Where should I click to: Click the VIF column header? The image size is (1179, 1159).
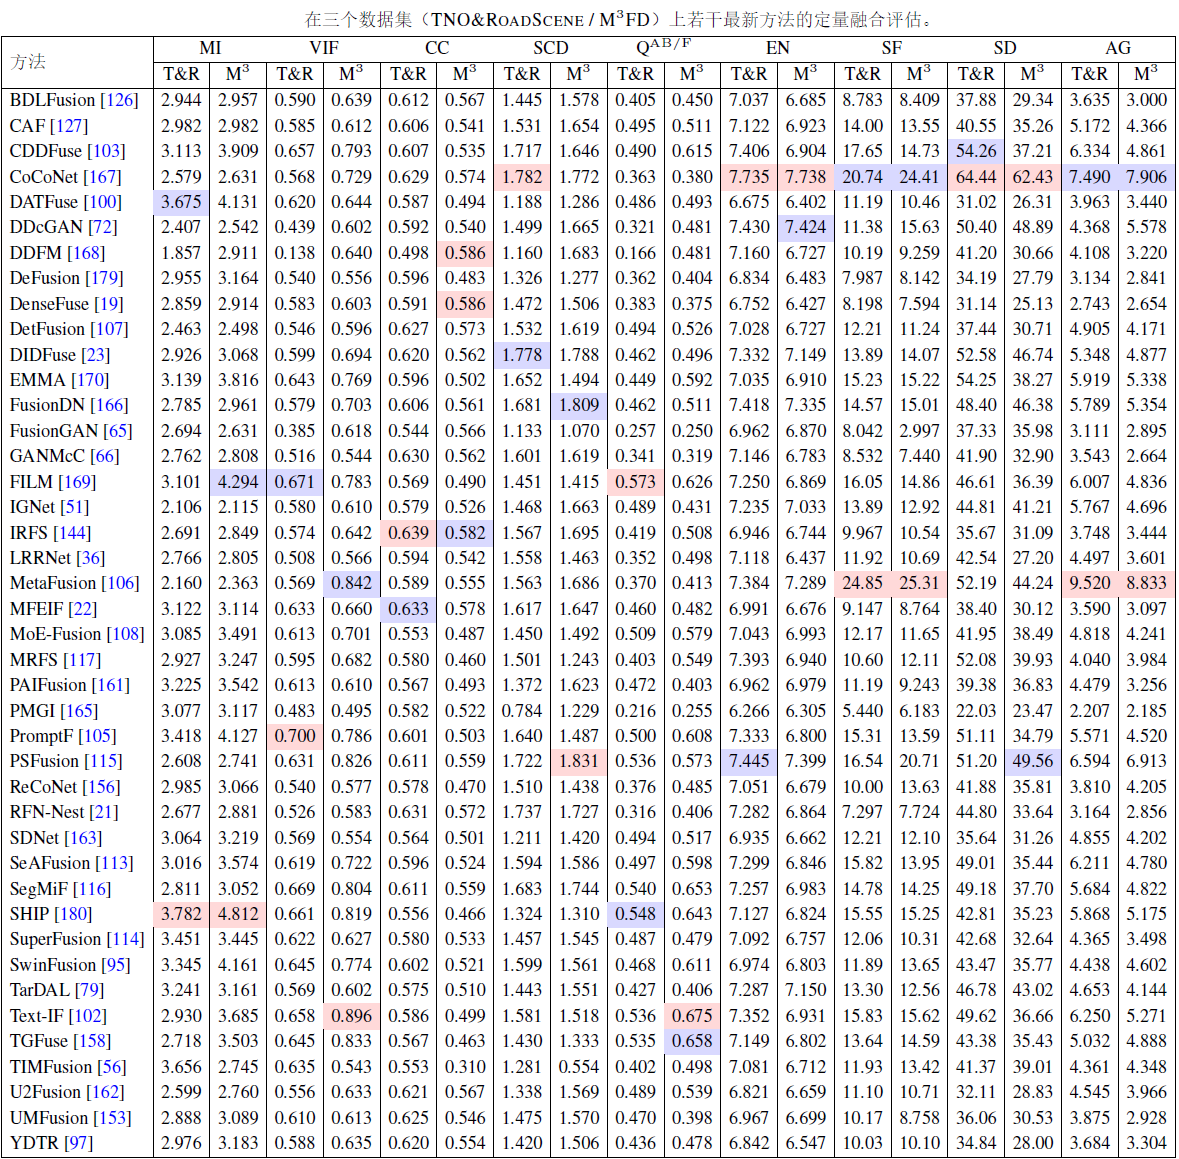point(323,48)
